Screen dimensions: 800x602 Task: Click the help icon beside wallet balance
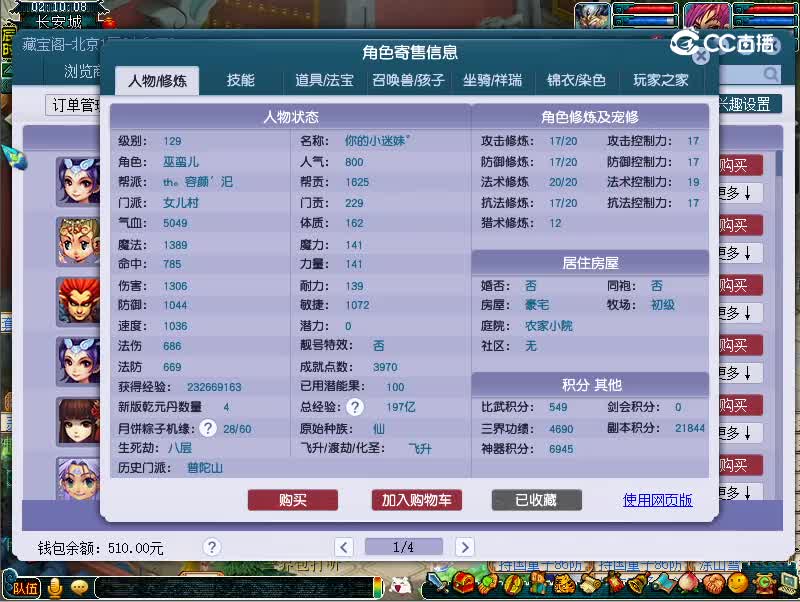(212, 547)
